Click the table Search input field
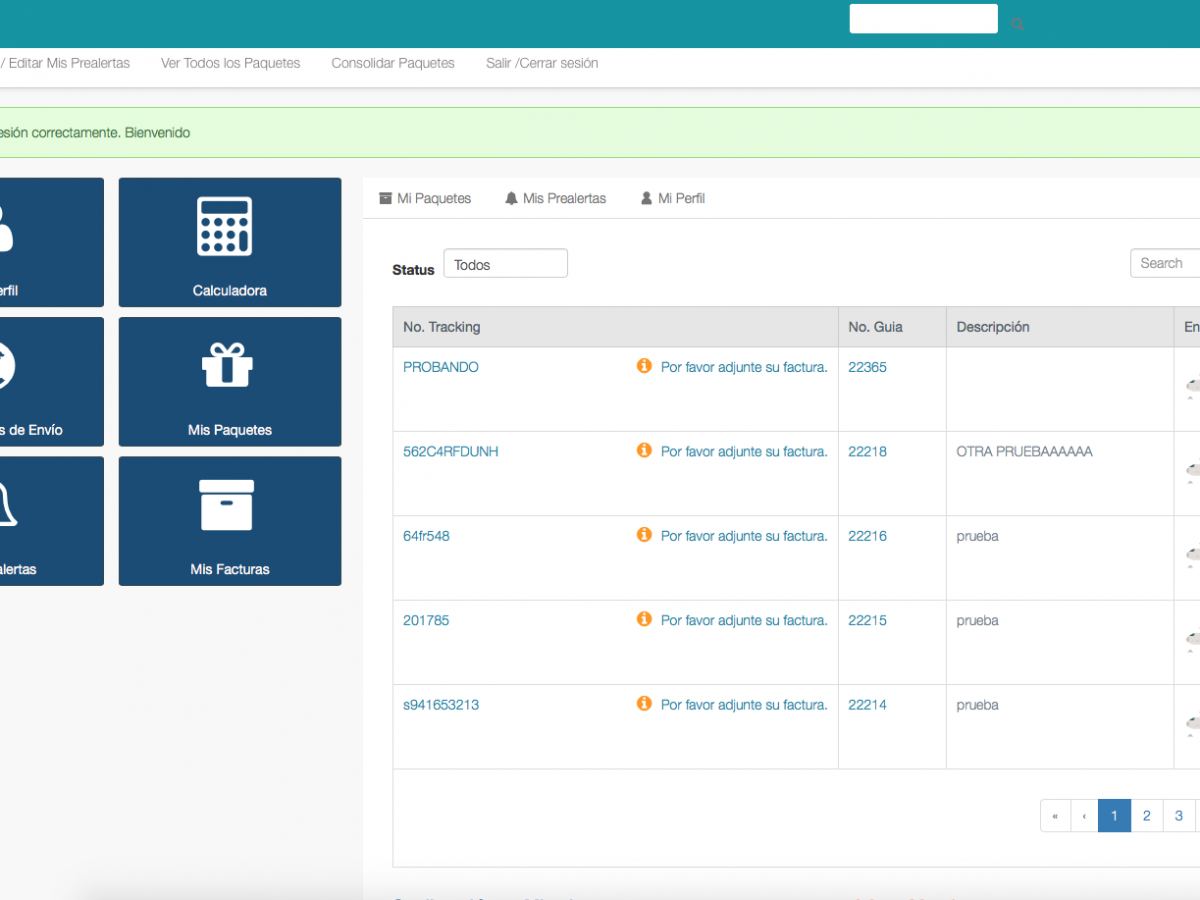 (1166, 263)
